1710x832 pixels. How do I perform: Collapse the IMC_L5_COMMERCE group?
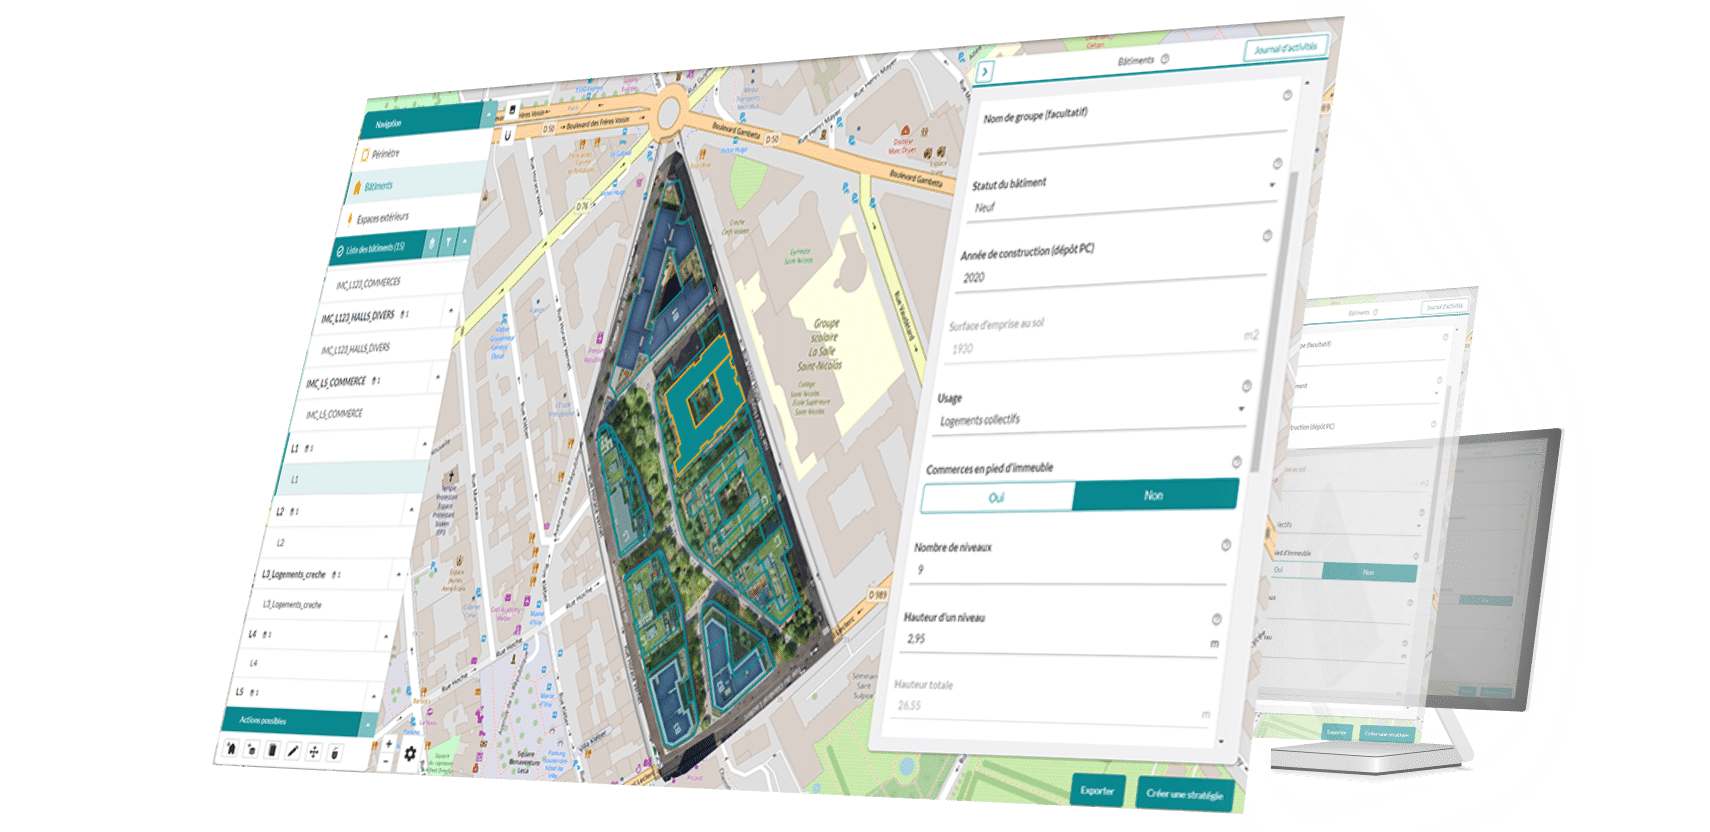pos(437,376)
